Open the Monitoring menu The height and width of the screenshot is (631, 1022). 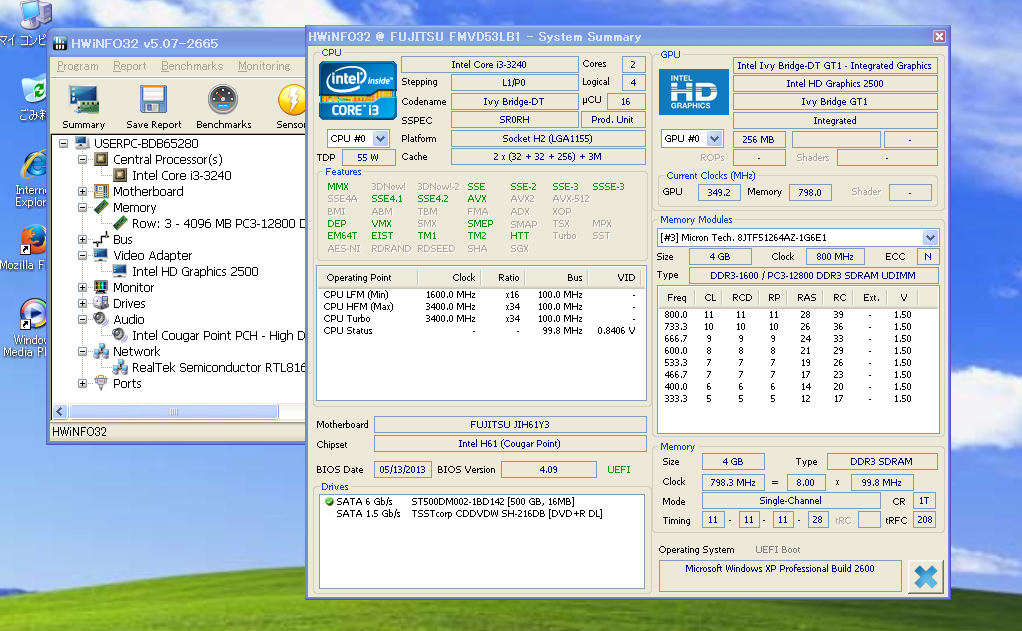[x=264, y=66]
